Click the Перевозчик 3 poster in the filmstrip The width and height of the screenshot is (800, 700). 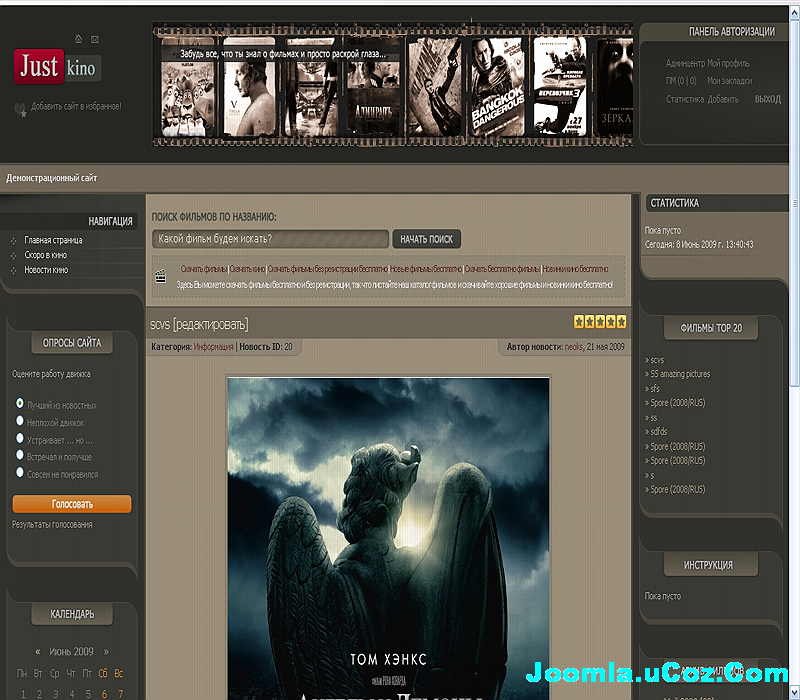point(559,86)
